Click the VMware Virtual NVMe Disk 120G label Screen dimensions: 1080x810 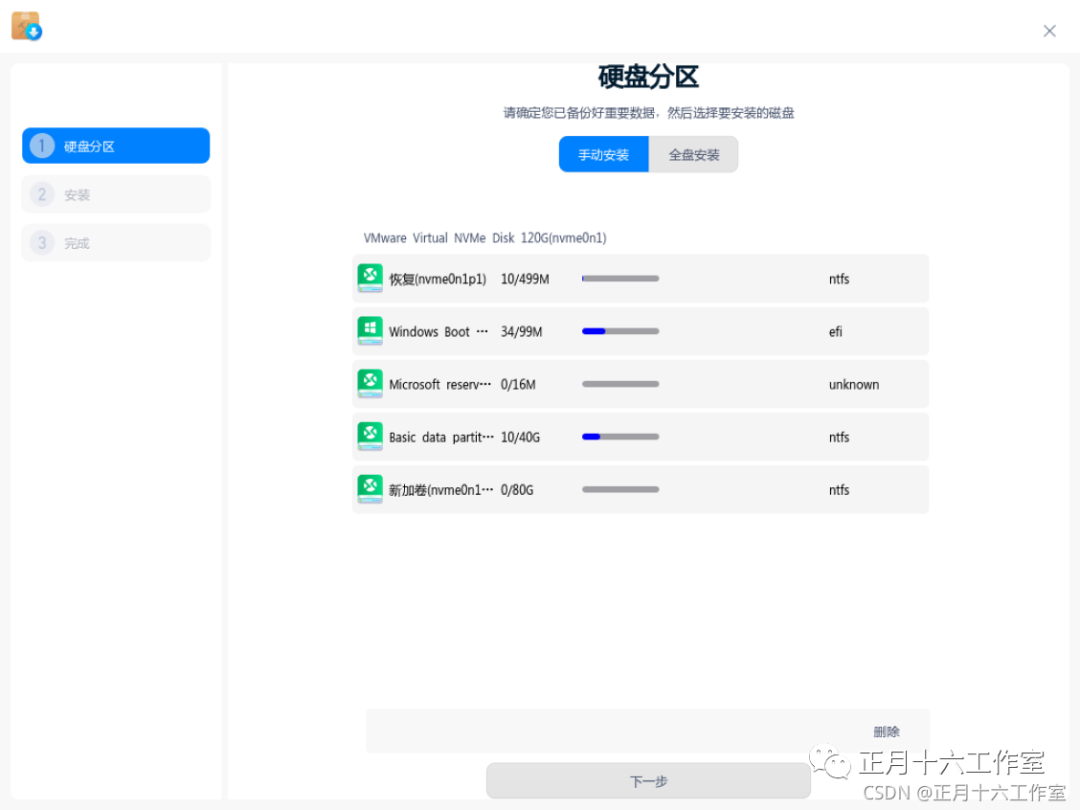(x=488, y=238)
